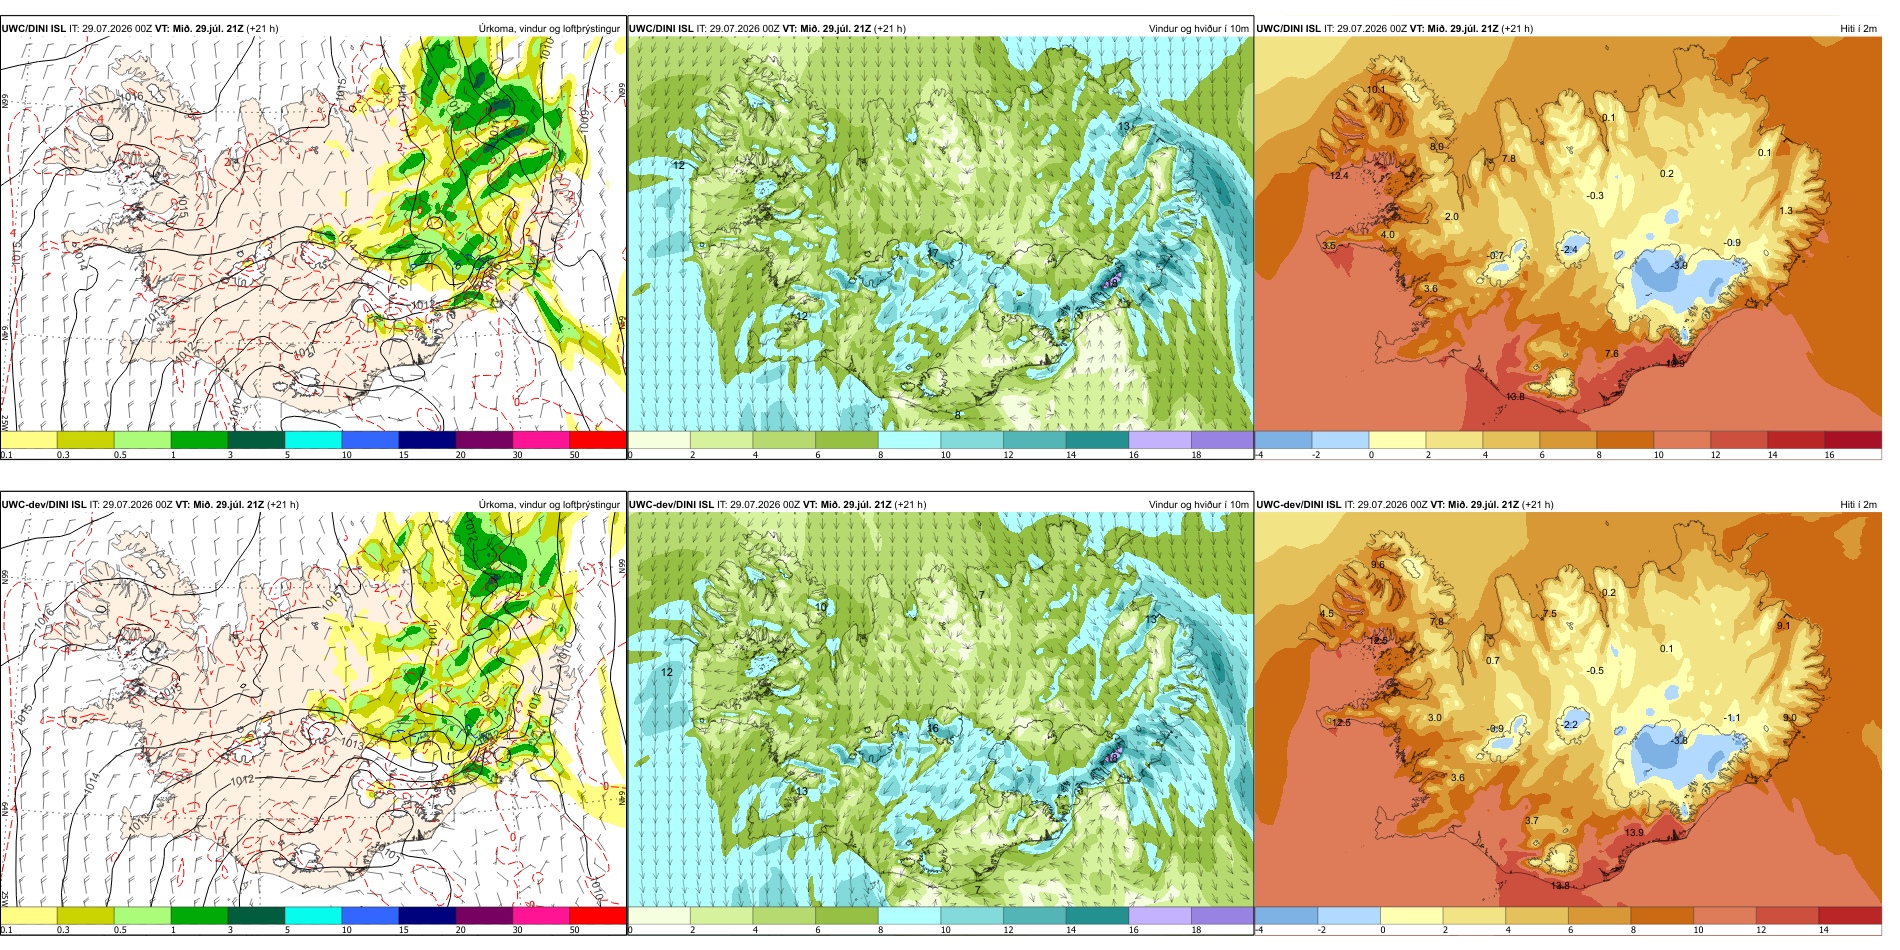1900x950 pixels.
Task: Click the dark teal 14 swatch in UWC-dev wind legend
Action: 1097,915
